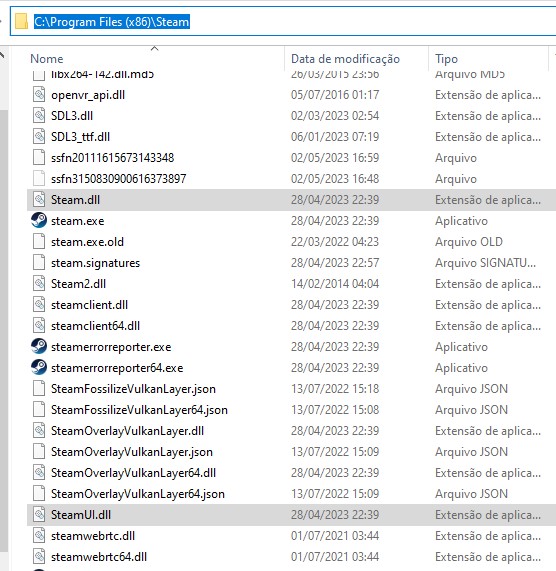Click the steam.signatures file icon
The image size is (556, 571).
[39, 263]
